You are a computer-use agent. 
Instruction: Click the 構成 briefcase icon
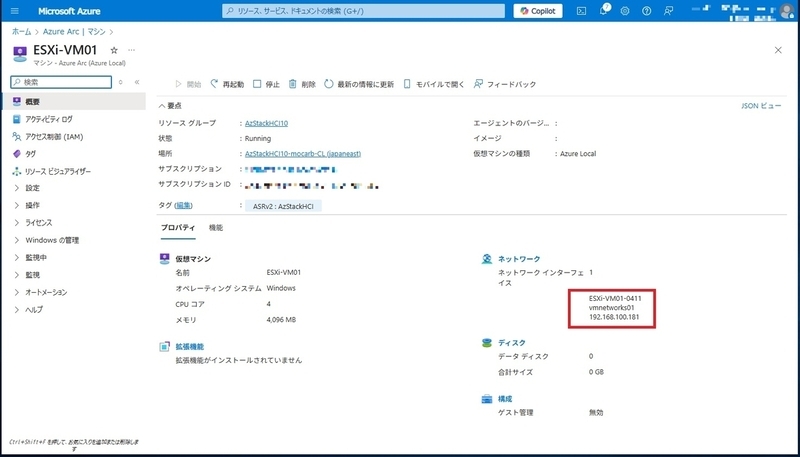click(x=487, y=399)
